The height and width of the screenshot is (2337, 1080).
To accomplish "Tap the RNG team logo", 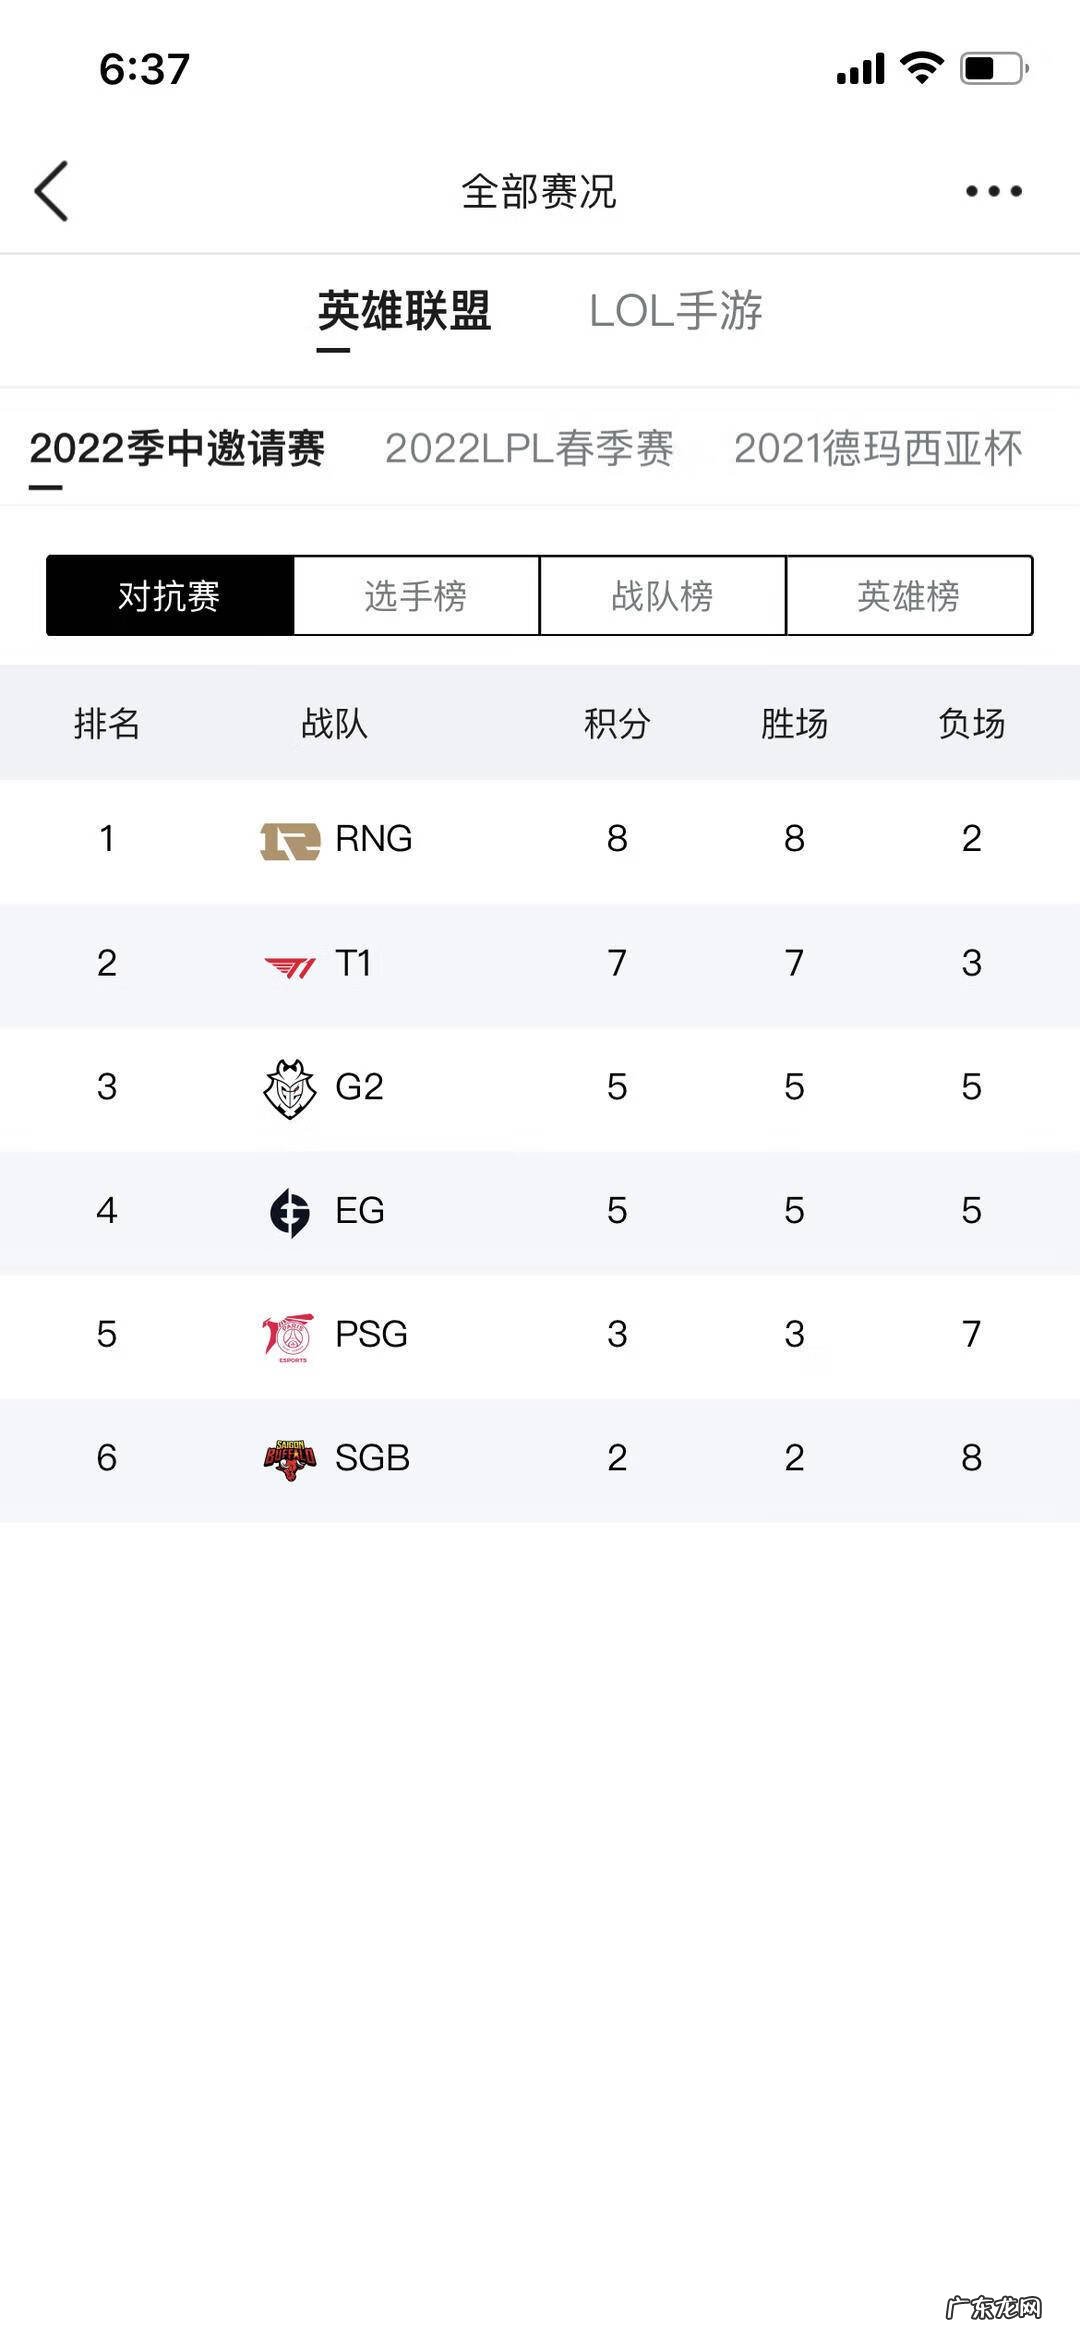I will tap(290, 840).
